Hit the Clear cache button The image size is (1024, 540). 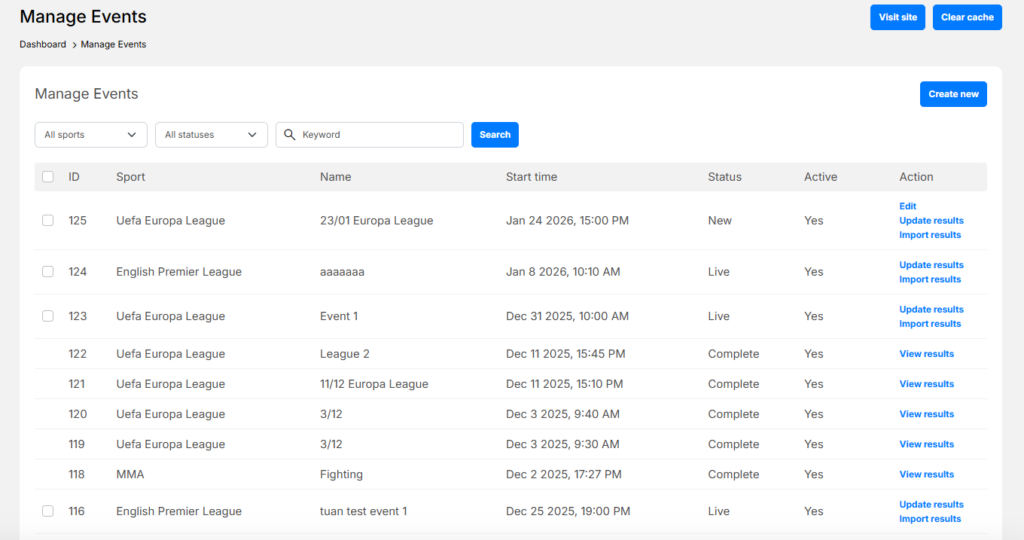click(967, 17)
